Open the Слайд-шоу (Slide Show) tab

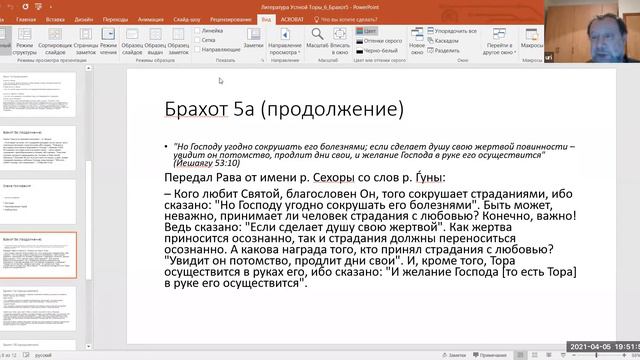187,19
